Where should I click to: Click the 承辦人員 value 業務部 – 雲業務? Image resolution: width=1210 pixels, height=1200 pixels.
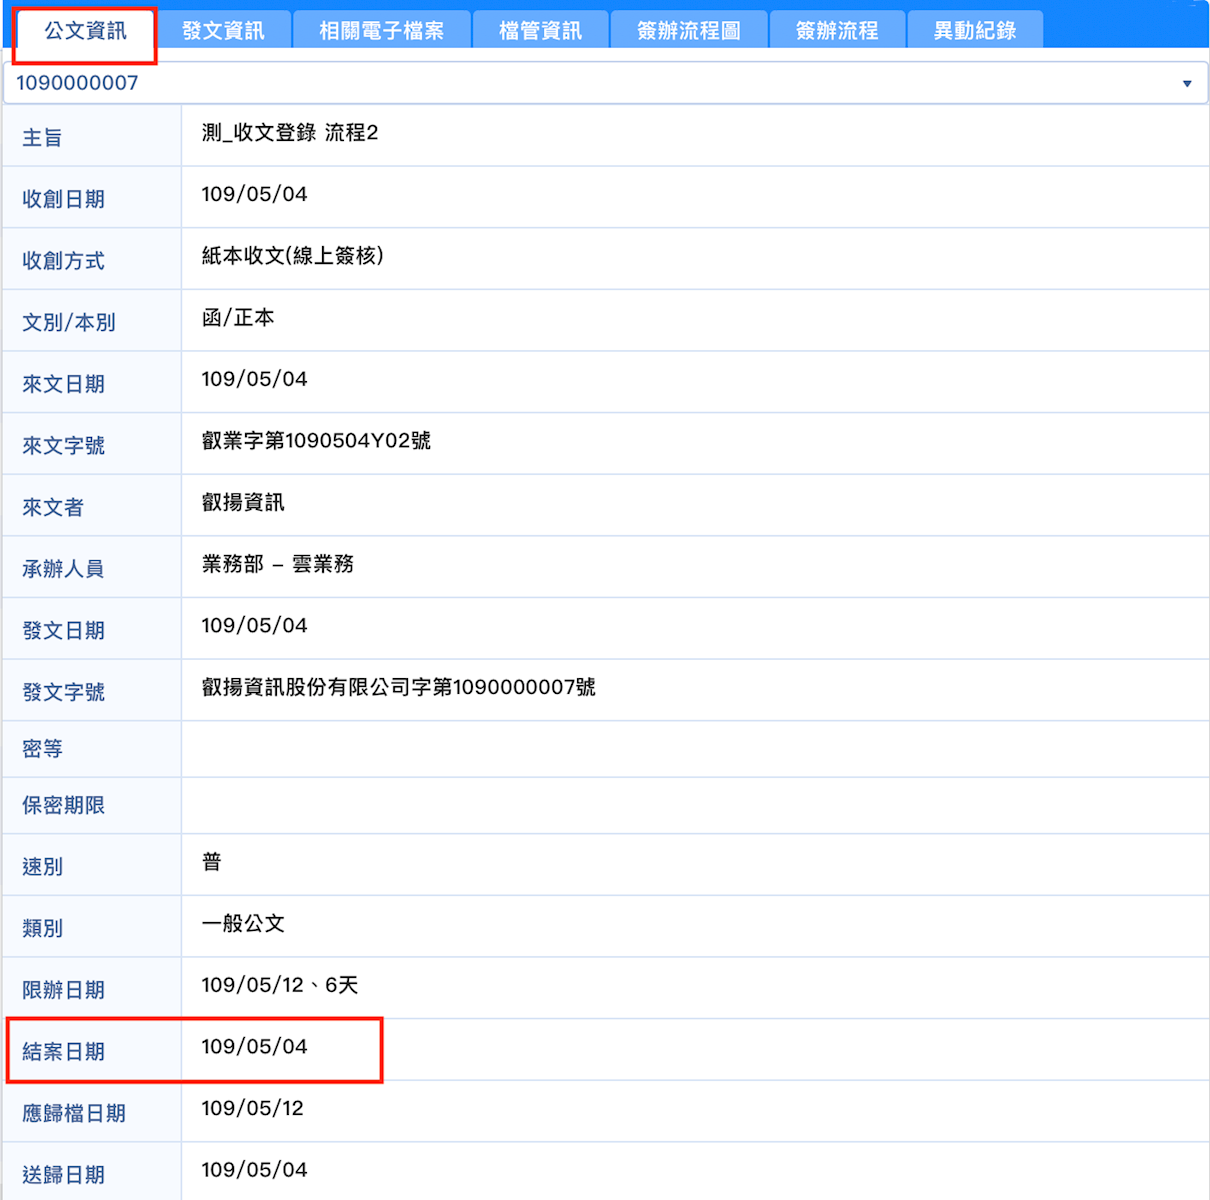pyautogui.click(x=277, y=564)
